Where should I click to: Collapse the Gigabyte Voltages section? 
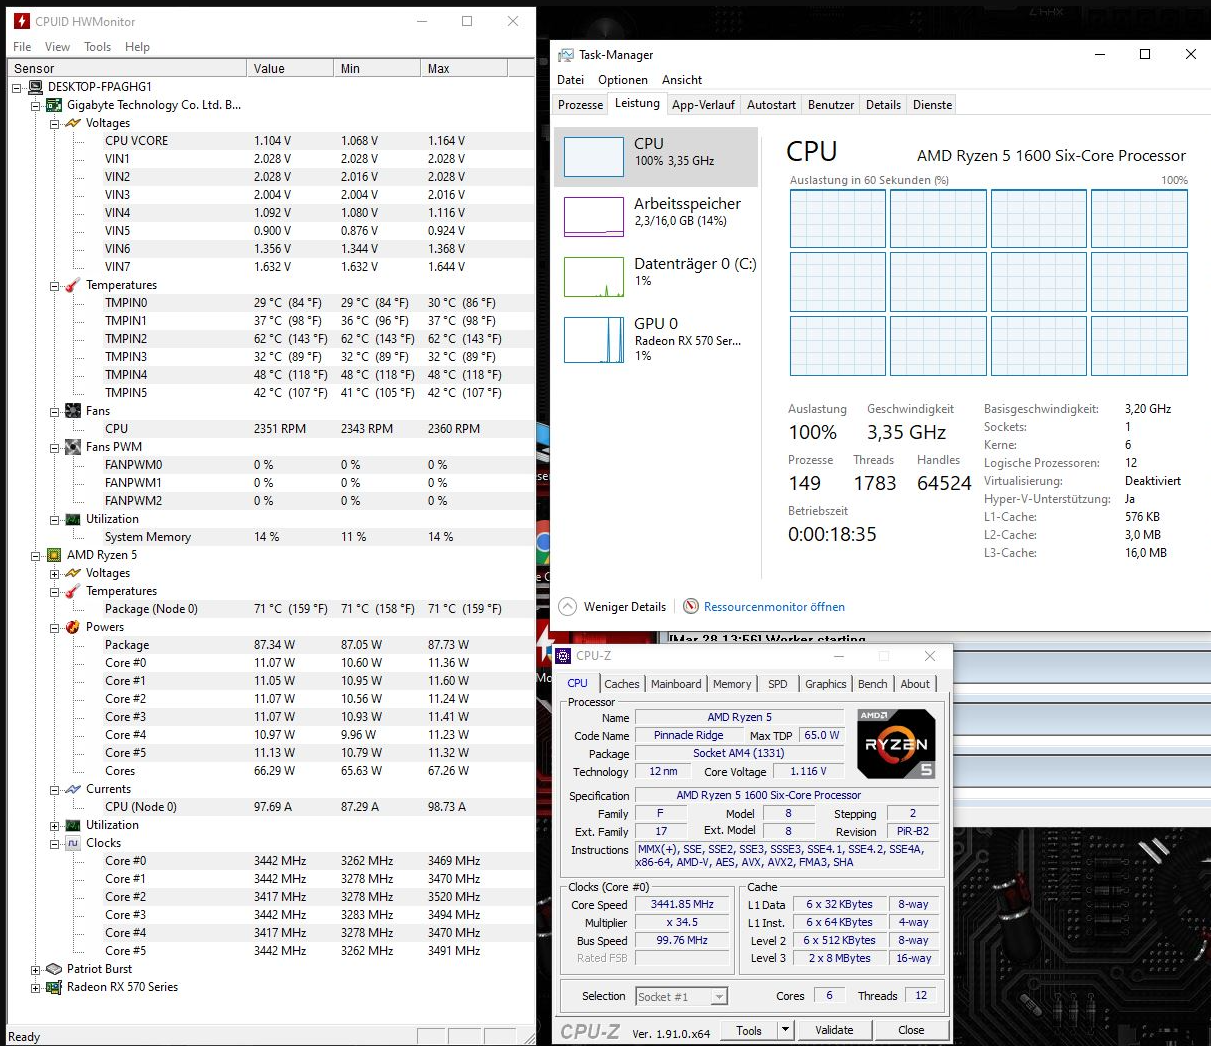55,123
